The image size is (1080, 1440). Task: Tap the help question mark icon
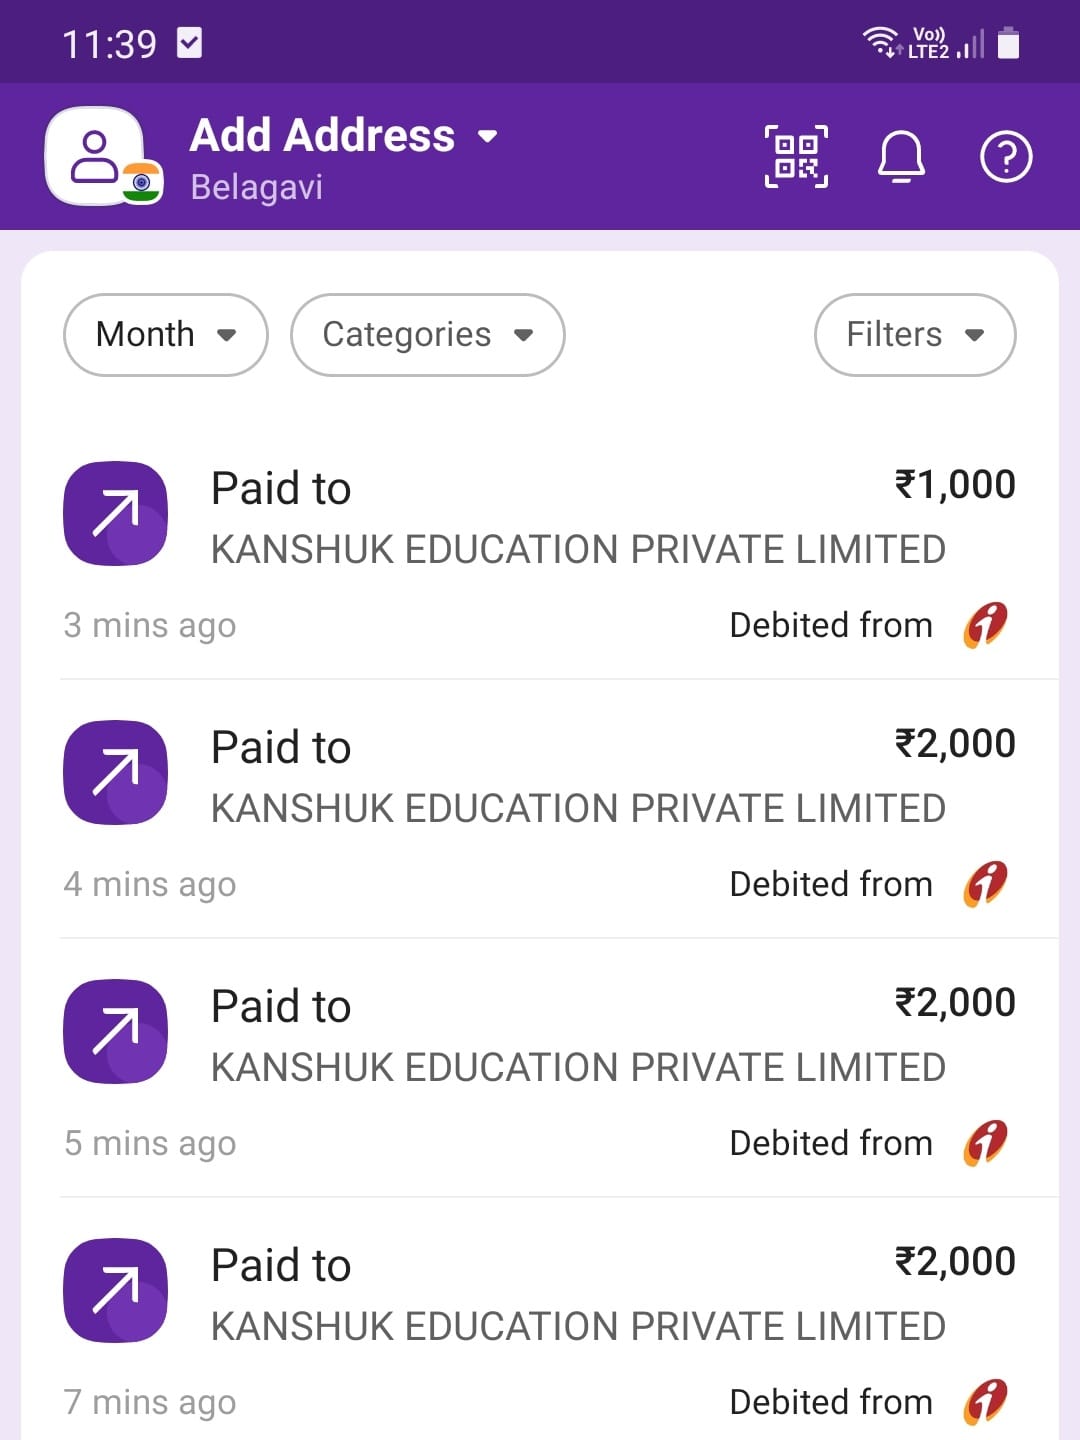coord(1006,157)
